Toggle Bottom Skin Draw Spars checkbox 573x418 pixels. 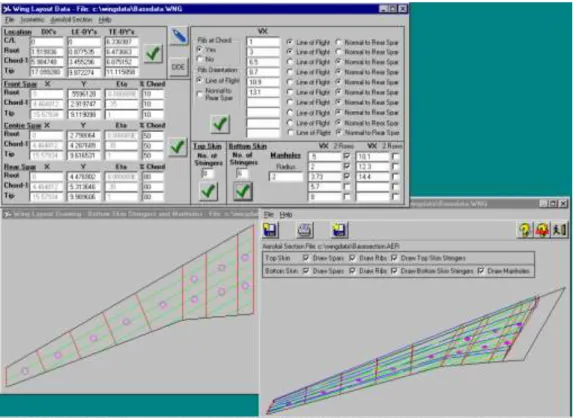(x=306, y=271)
